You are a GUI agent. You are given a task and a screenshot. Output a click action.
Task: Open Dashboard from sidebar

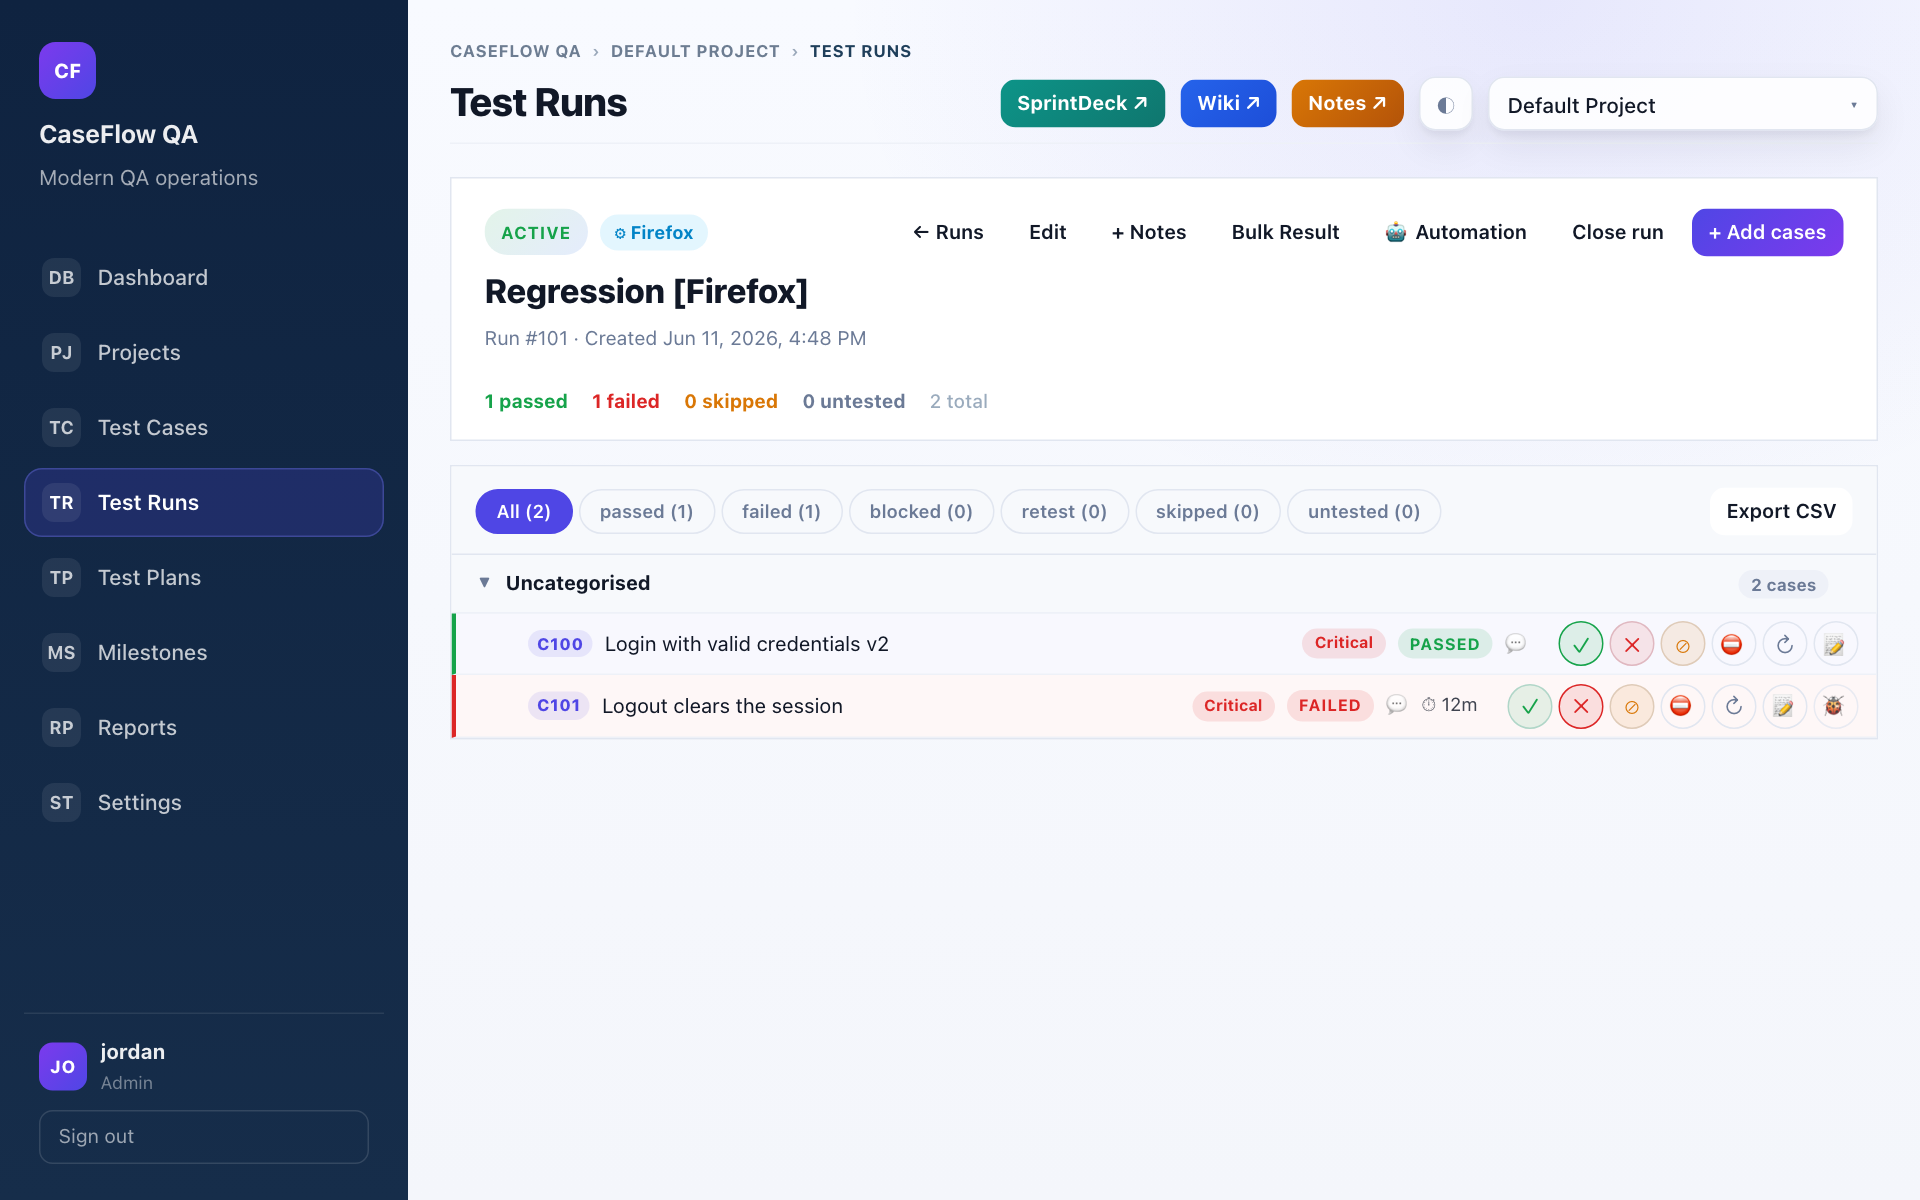point(204,277)
